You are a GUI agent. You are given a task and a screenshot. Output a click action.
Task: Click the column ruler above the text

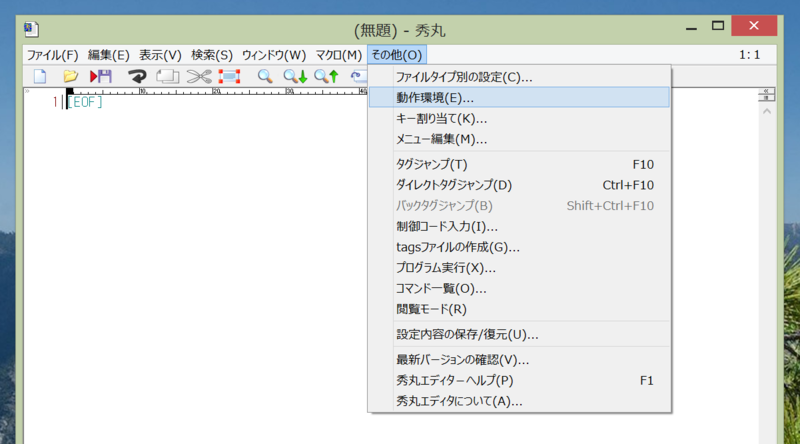click(216, 91)
